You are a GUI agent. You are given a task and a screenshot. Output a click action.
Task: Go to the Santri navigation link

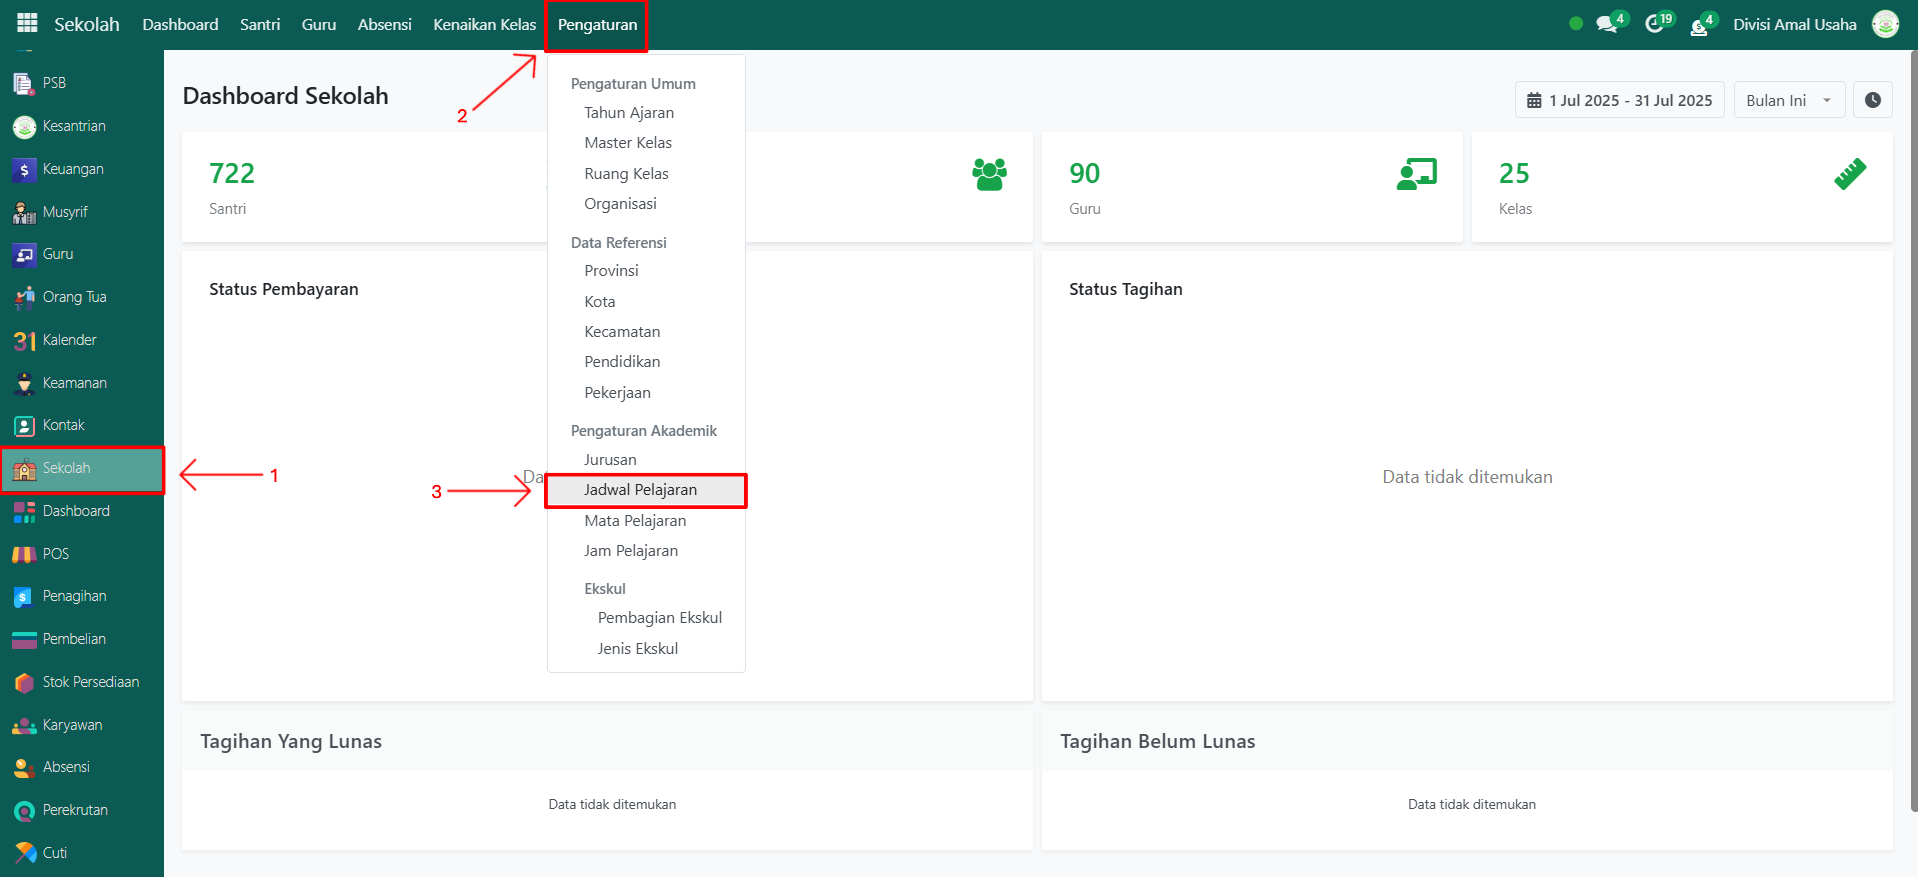260,25
